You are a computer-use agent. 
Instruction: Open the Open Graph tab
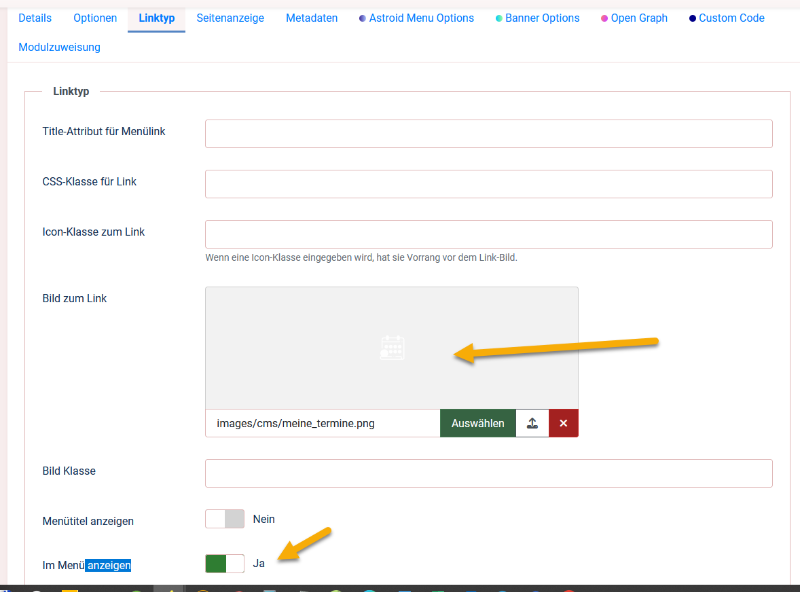[x=634, y=18]
